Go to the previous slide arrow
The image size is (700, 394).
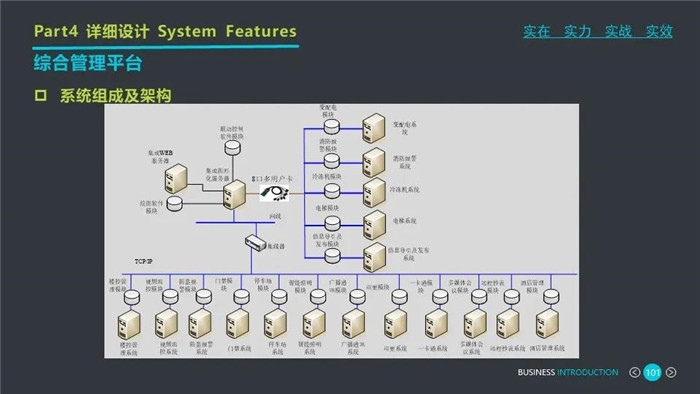pyautogui.click(x=634, y=372)
